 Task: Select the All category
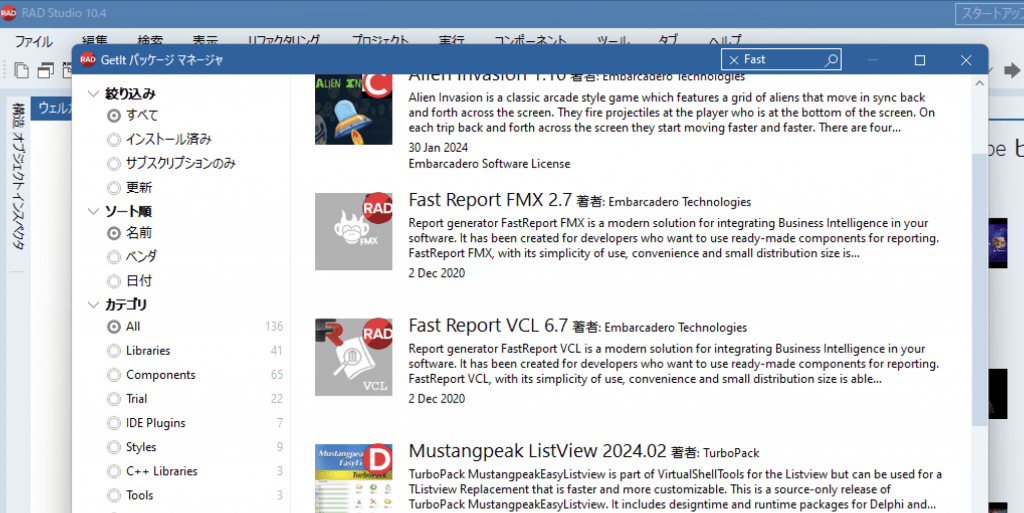tap(114, 326)
